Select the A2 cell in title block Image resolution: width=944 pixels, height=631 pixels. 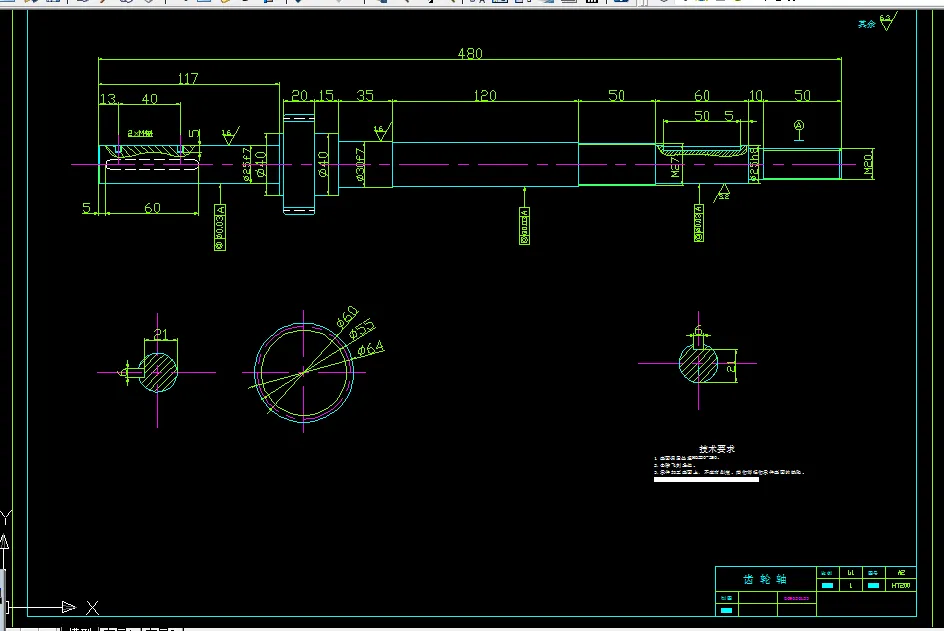(901, 573)
